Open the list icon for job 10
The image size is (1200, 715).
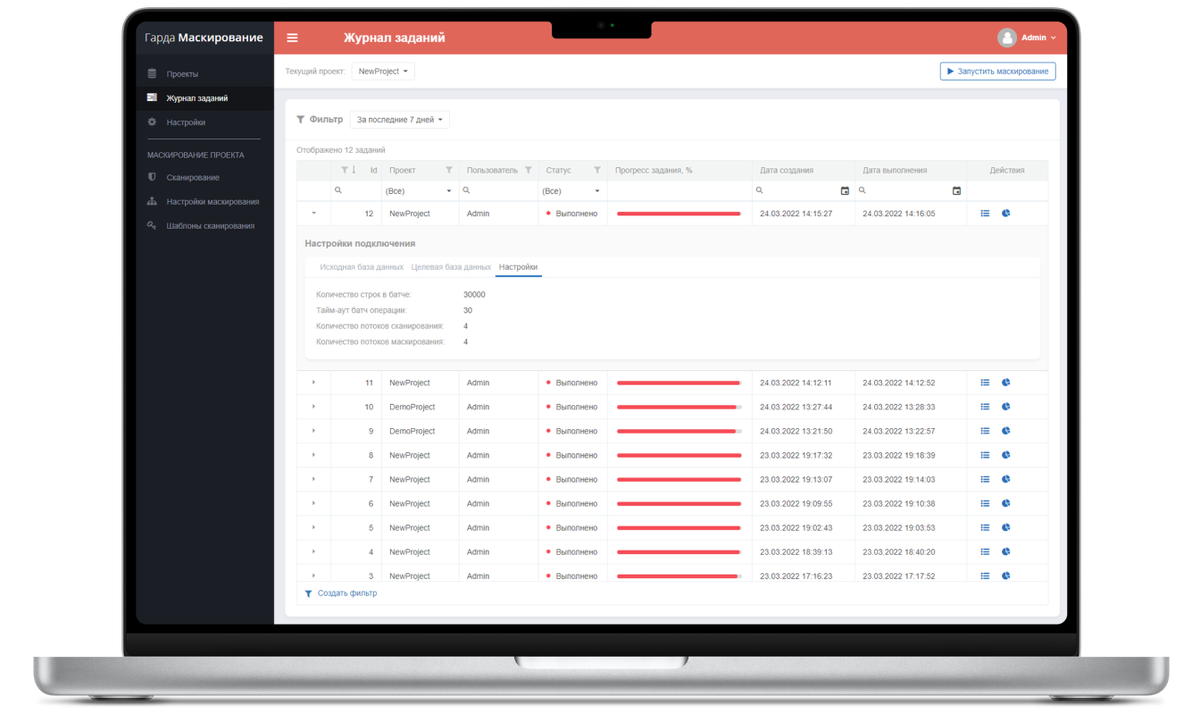[x=985, y=407]
